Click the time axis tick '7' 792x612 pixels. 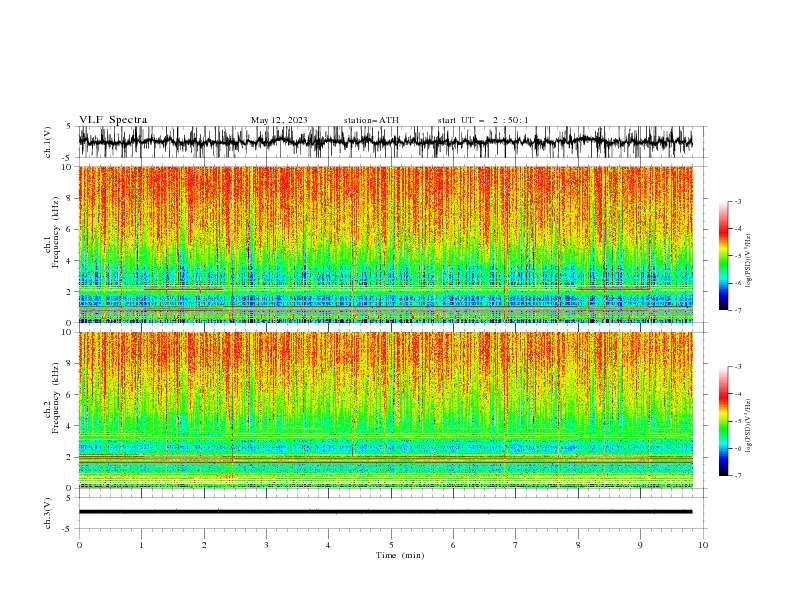coord(516,545)
